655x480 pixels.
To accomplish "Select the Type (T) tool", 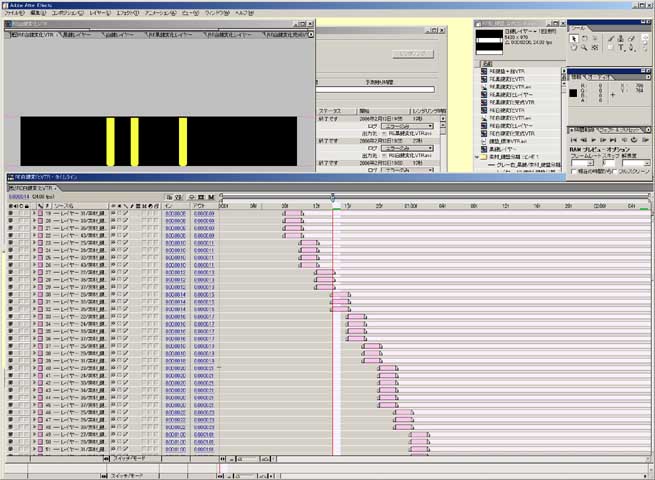I will tap(621, 47).
